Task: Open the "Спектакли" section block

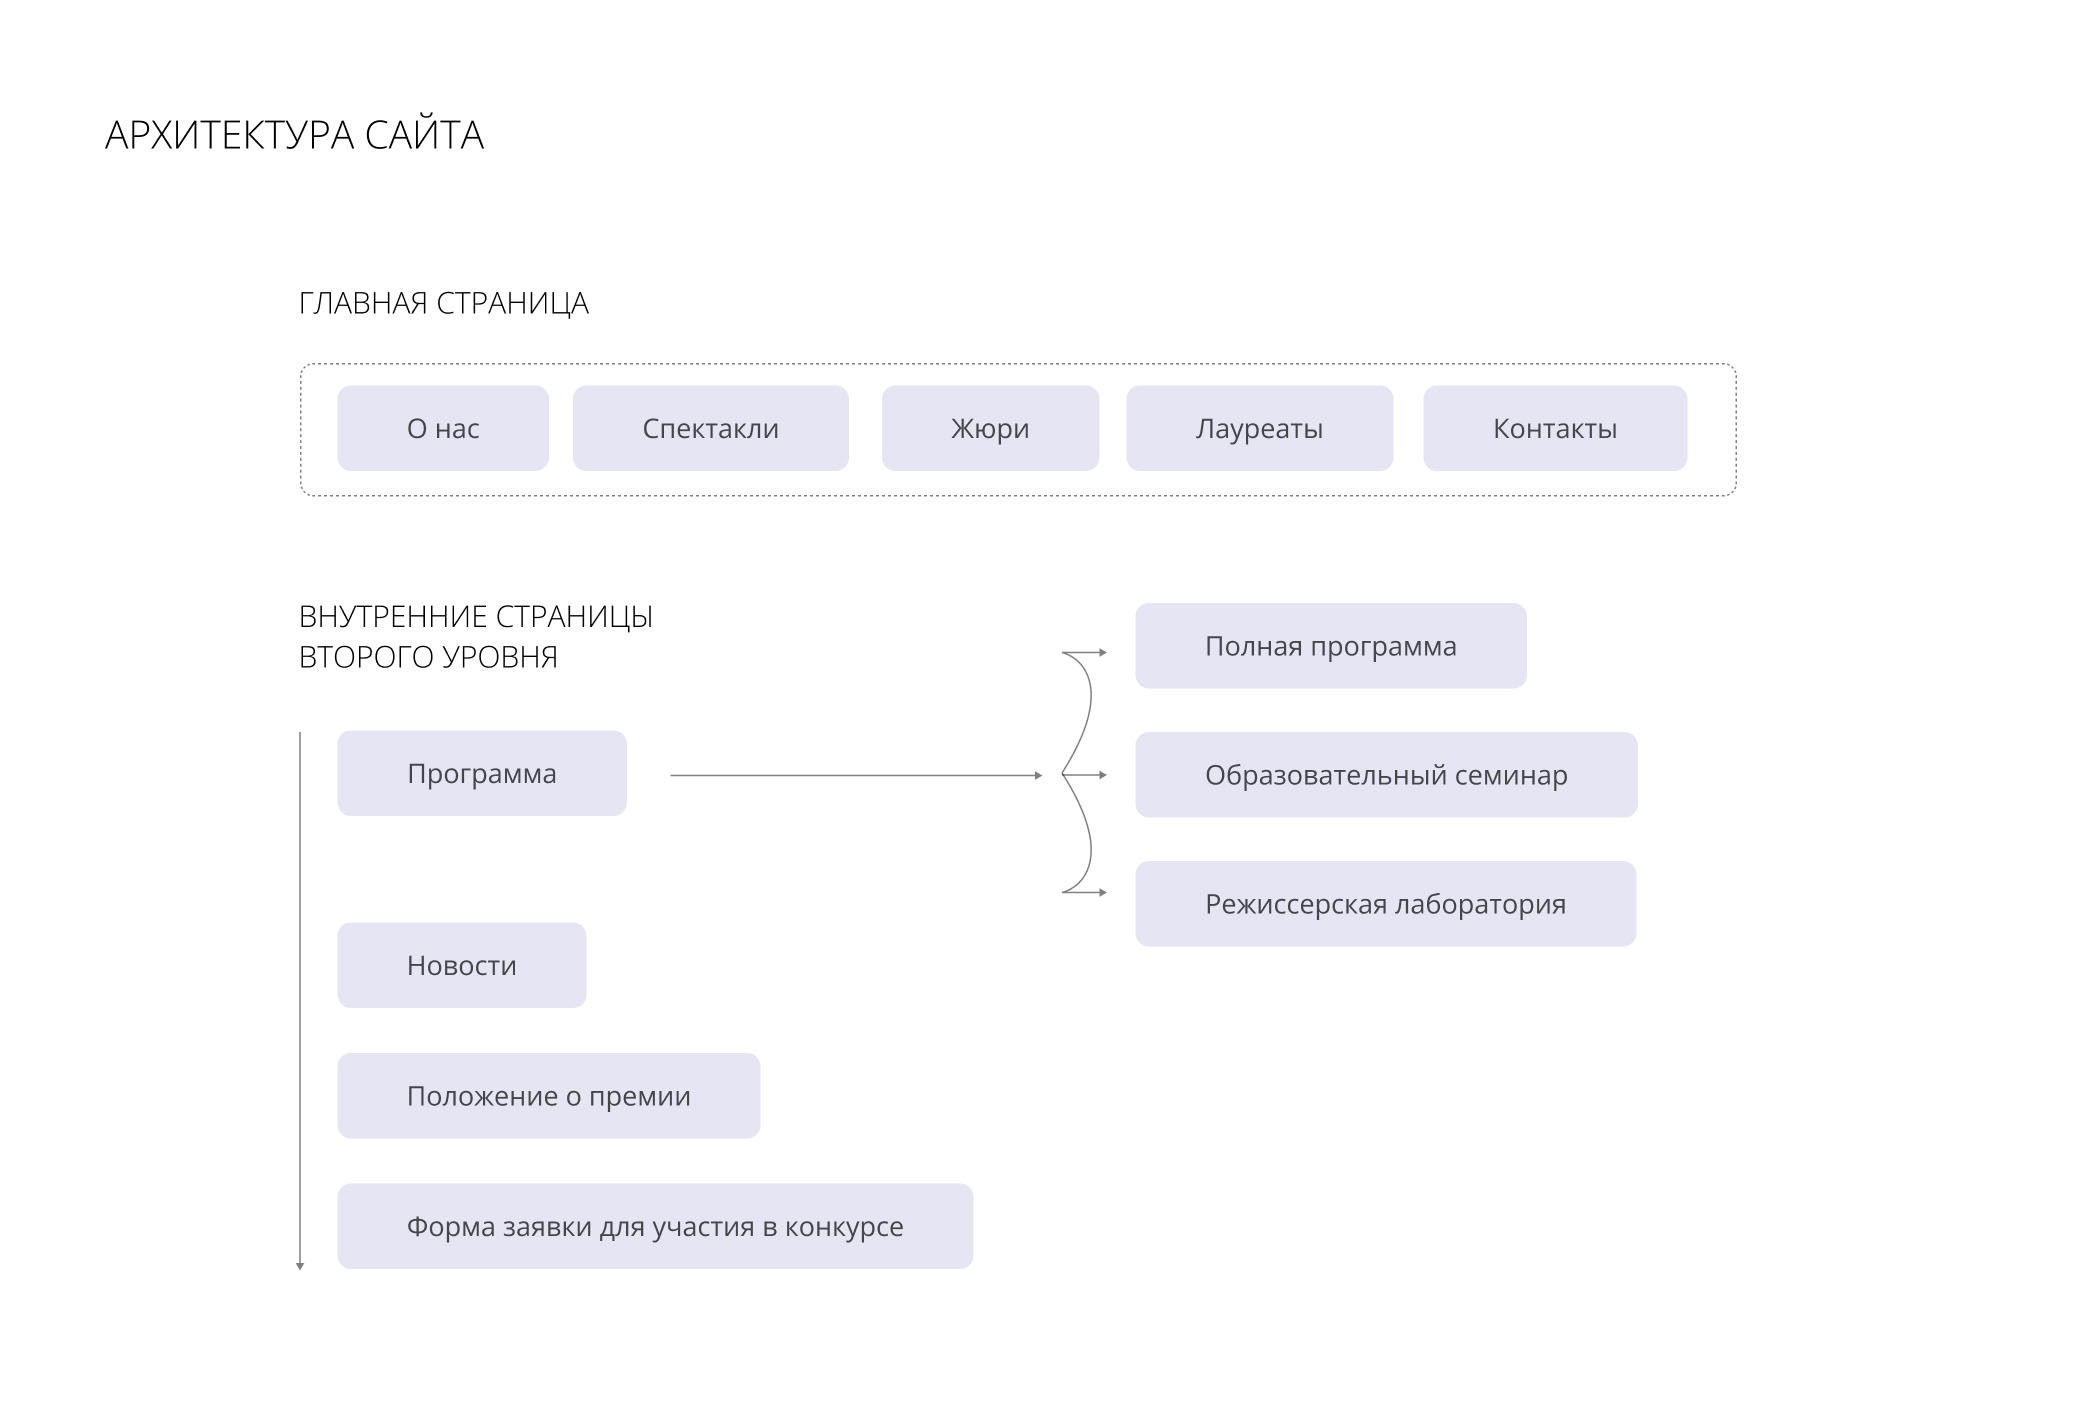Action: click(x=710, y=428)
